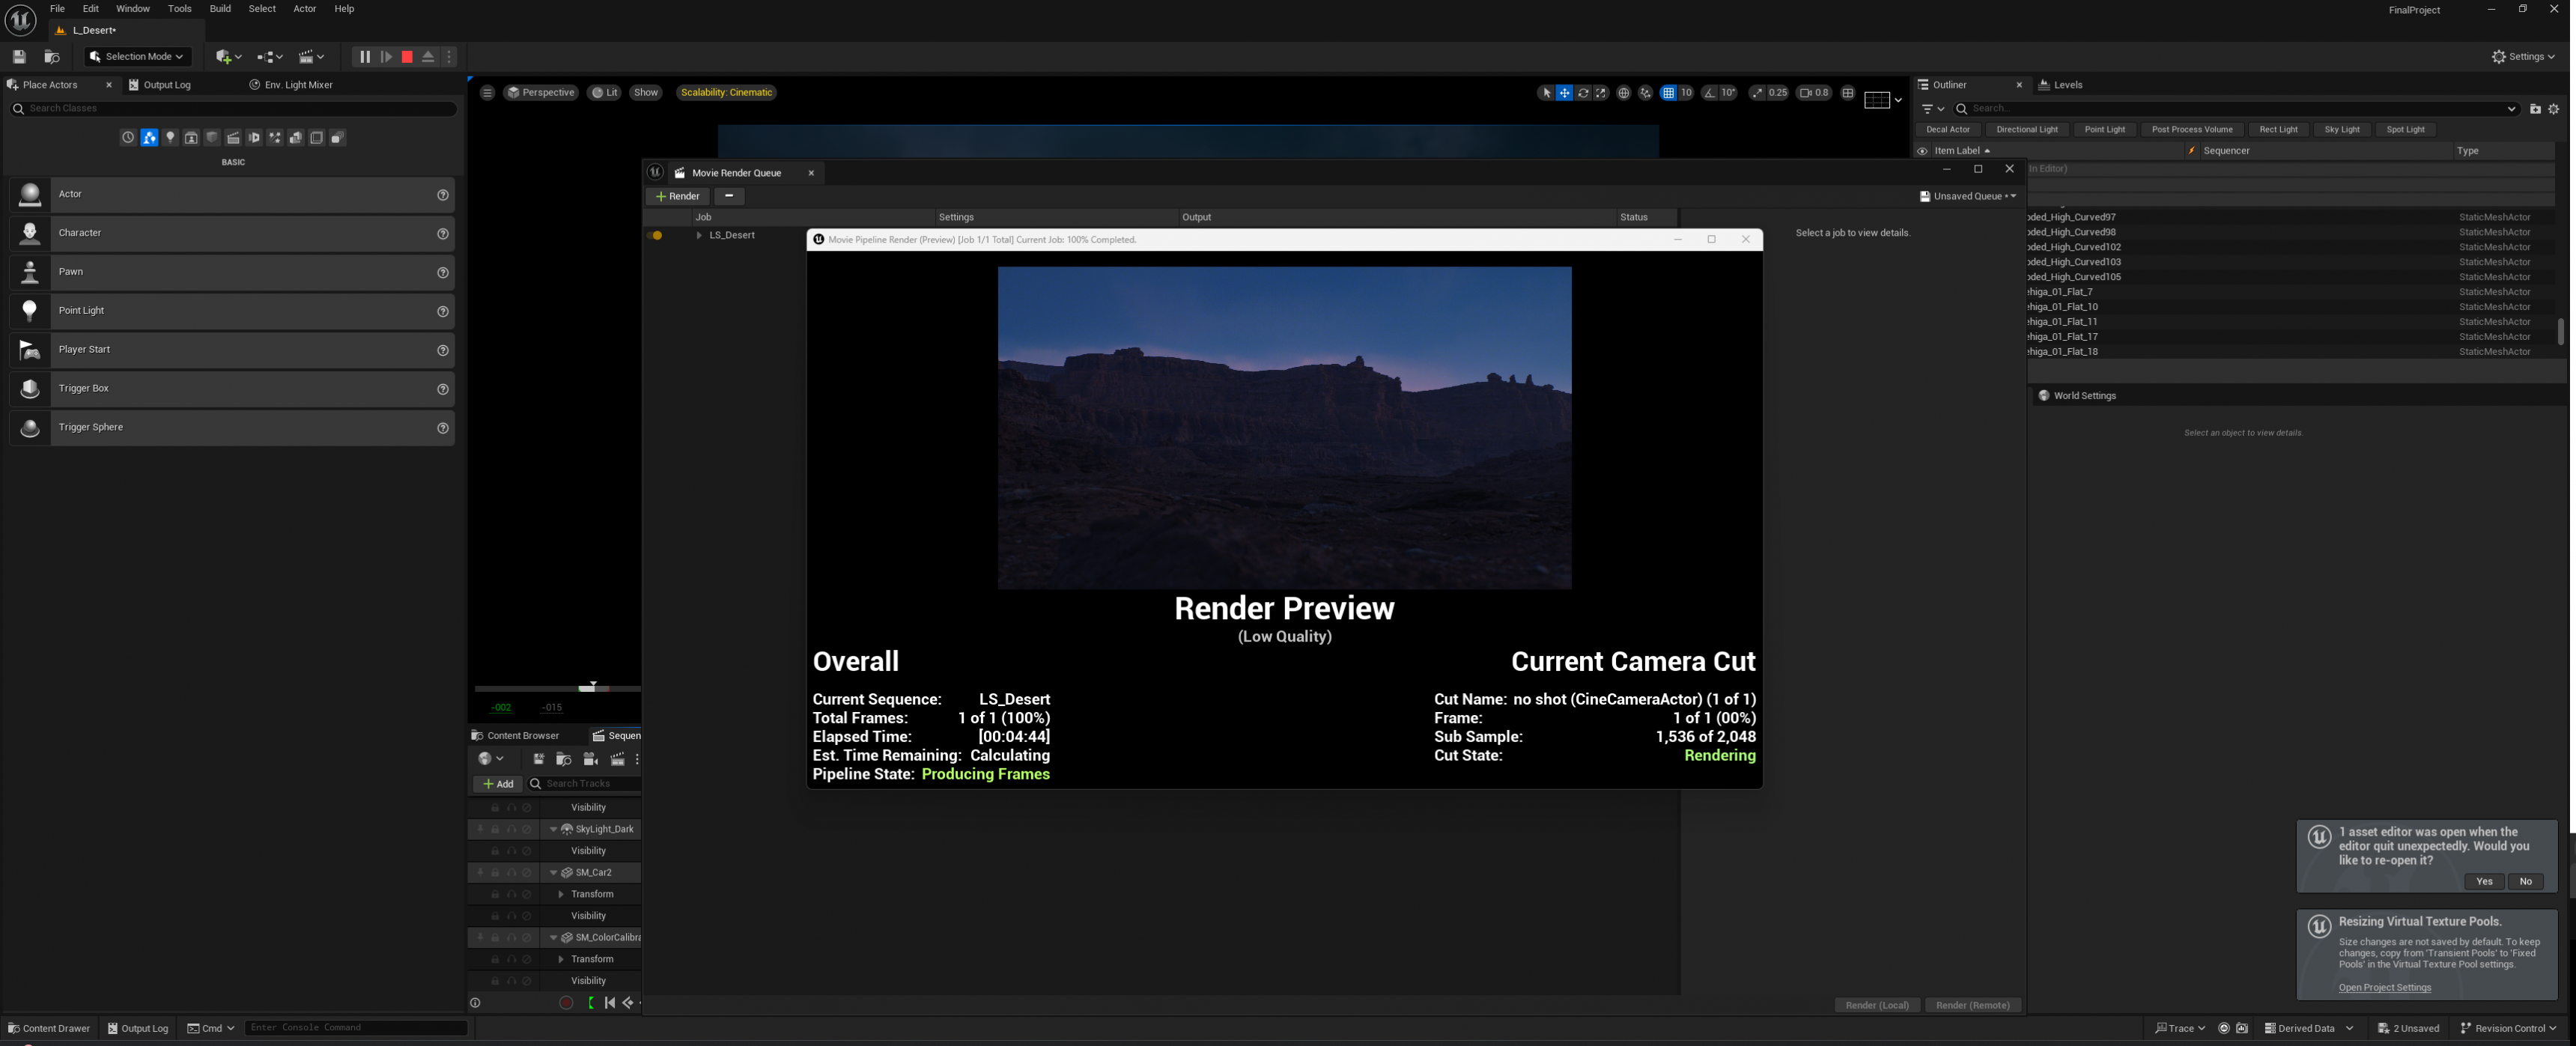Screen dimensions: 2576x1046
Task: Select the Visual Effects sparkles category
Action: point(275,138)
